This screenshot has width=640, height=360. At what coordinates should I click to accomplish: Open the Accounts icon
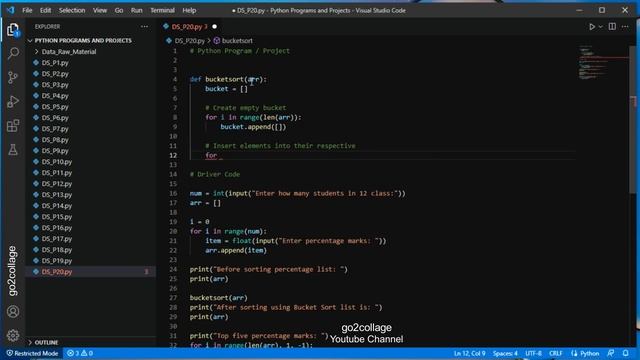[x=13, y=311]
